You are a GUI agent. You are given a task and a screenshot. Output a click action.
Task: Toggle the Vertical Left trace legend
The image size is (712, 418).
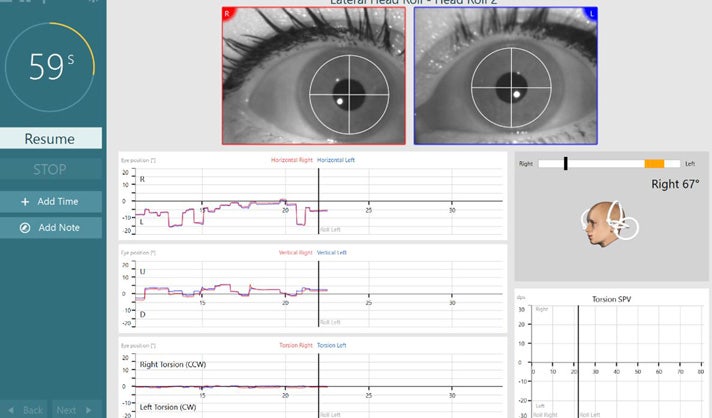(331, 253)
